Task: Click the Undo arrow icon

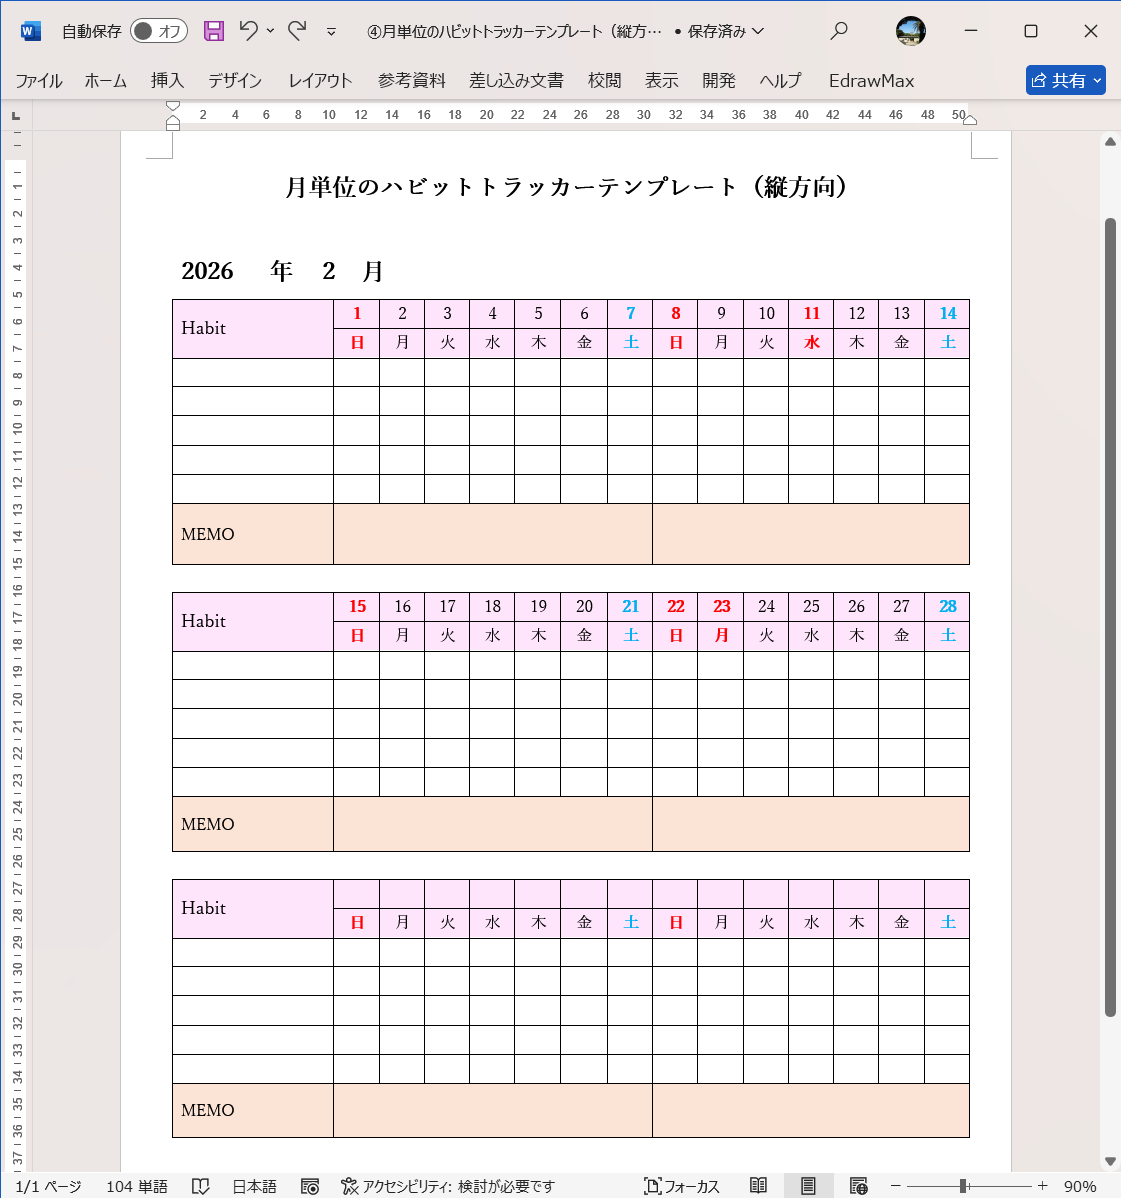Action: coord(249,31)
